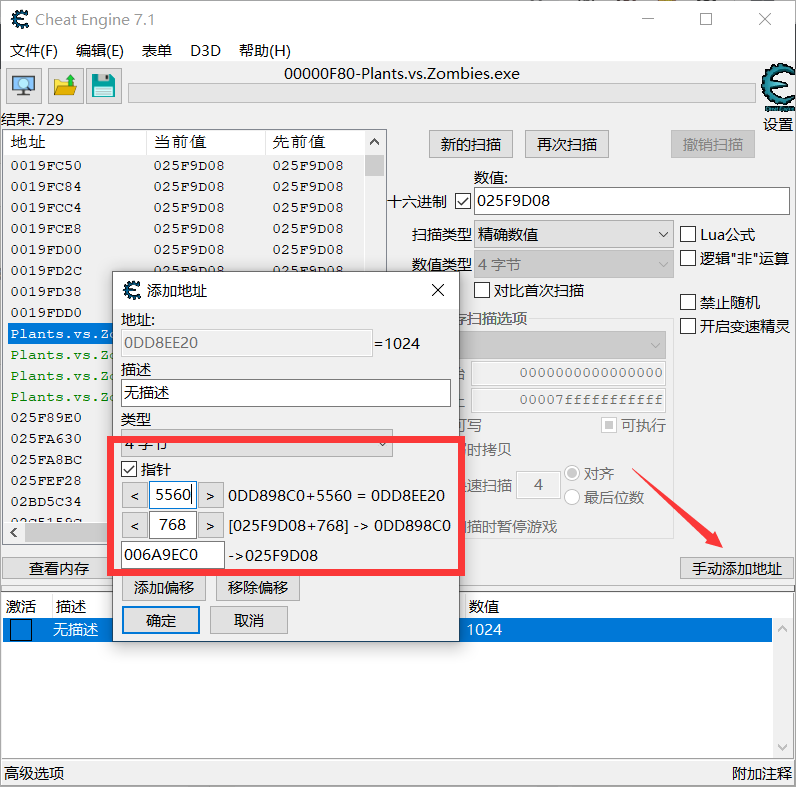Select result row 025FA630
Screen dimensions: 796x787
[60, 438]
